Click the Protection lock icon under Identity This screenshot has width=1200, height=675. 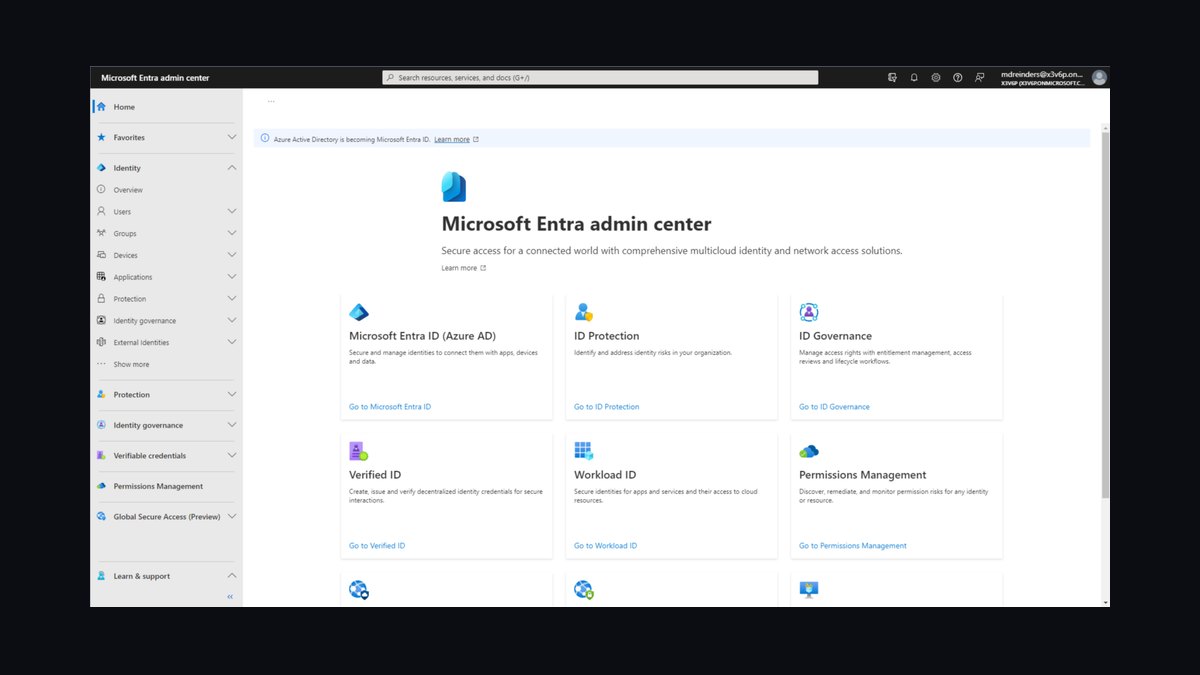point(101,299)
